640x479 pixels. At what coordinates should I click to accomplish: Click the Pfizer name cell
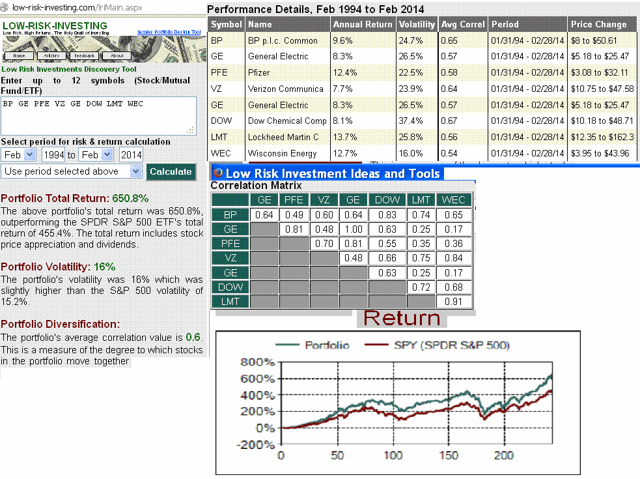tap(288, 73)
